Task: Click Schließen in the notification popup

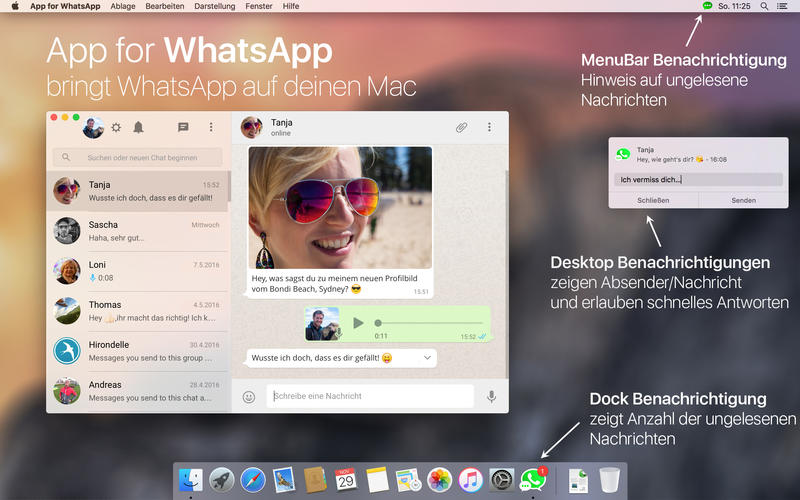Action: [653, 200]
